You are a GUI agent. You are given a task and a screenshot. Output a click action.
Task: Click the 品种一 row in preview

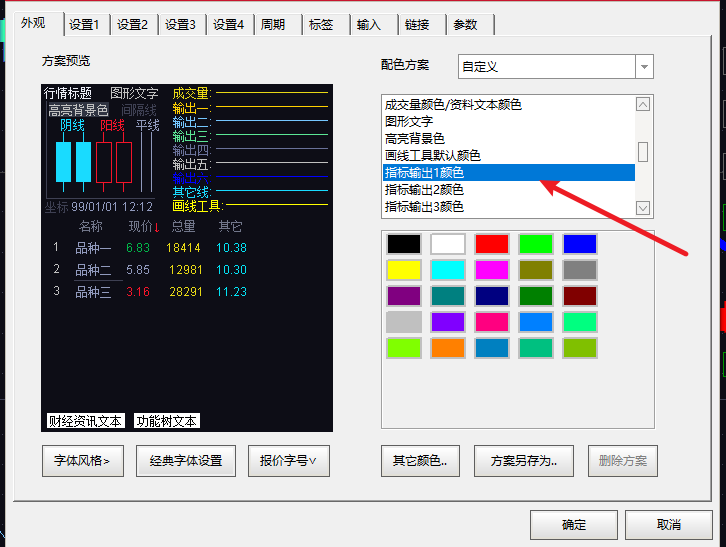click(150, 248)
